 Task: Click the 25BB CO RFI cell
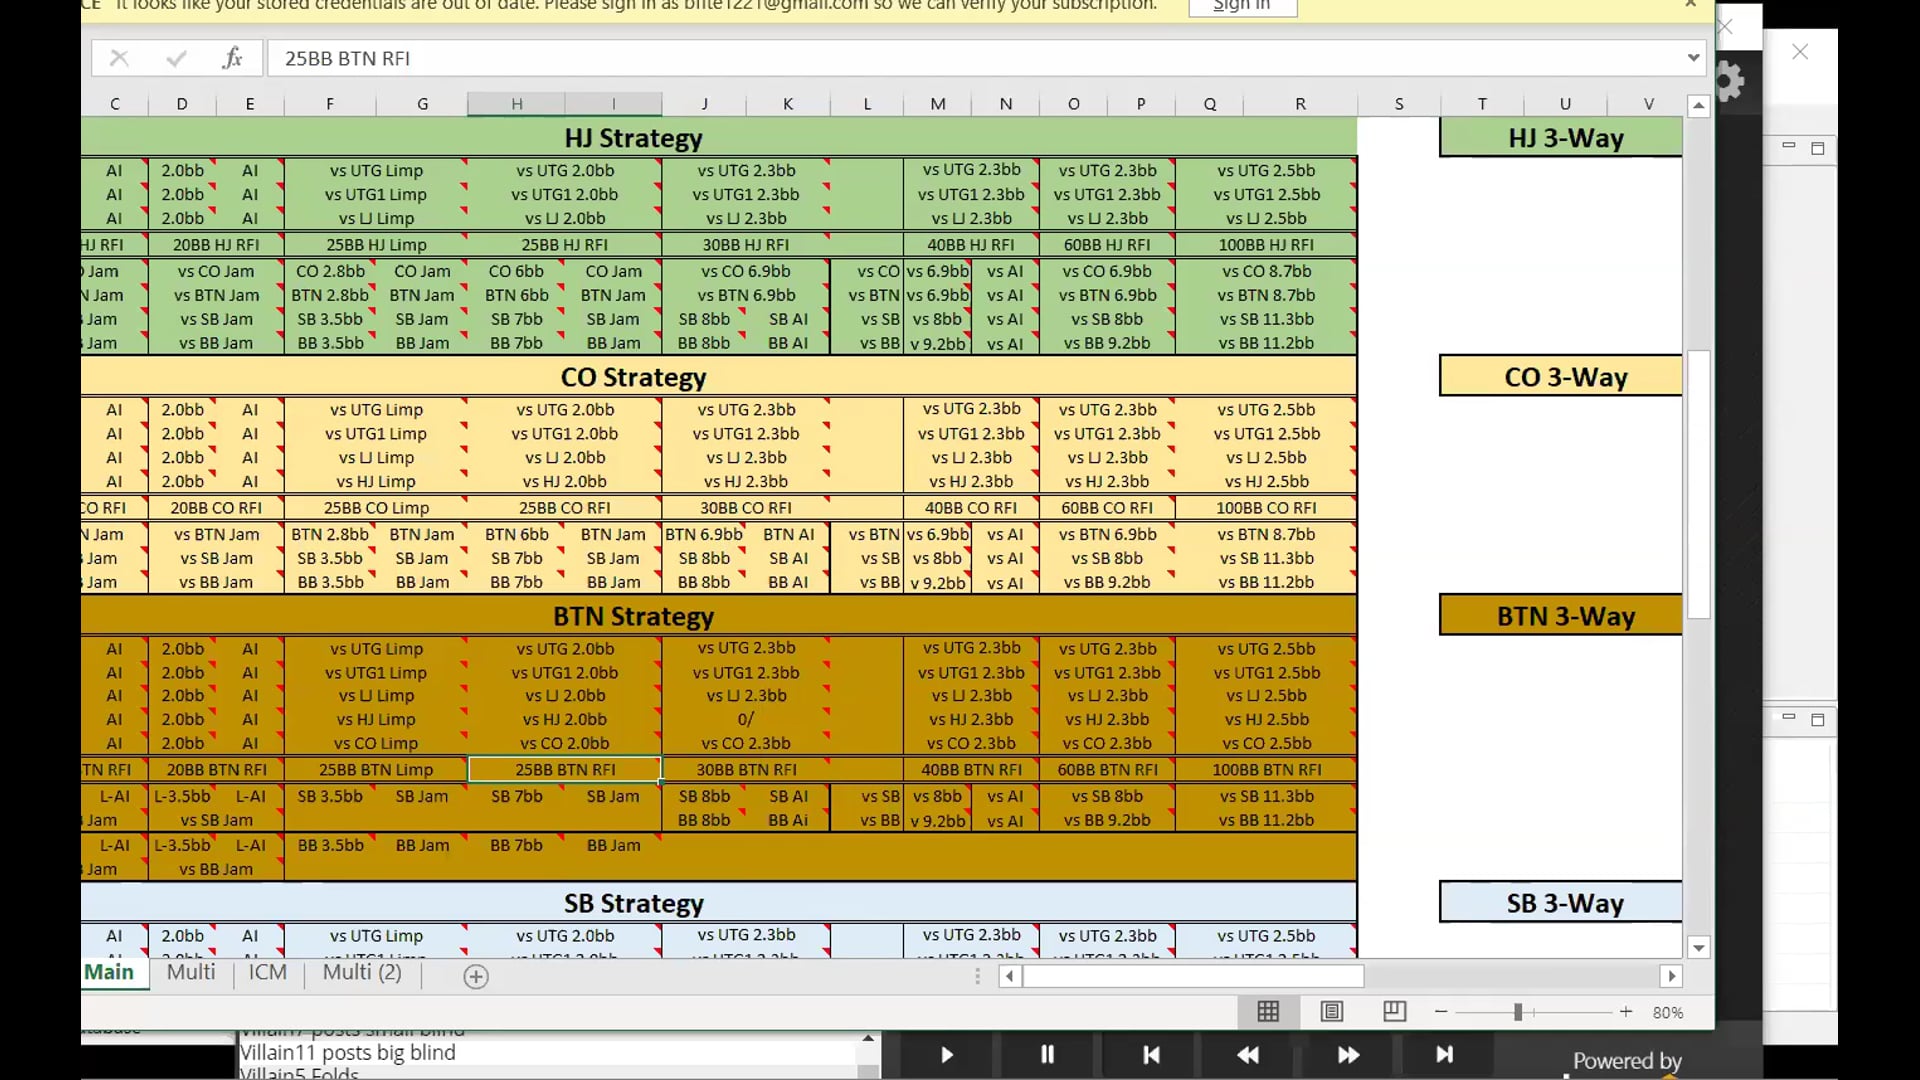[x=565, y=508]
